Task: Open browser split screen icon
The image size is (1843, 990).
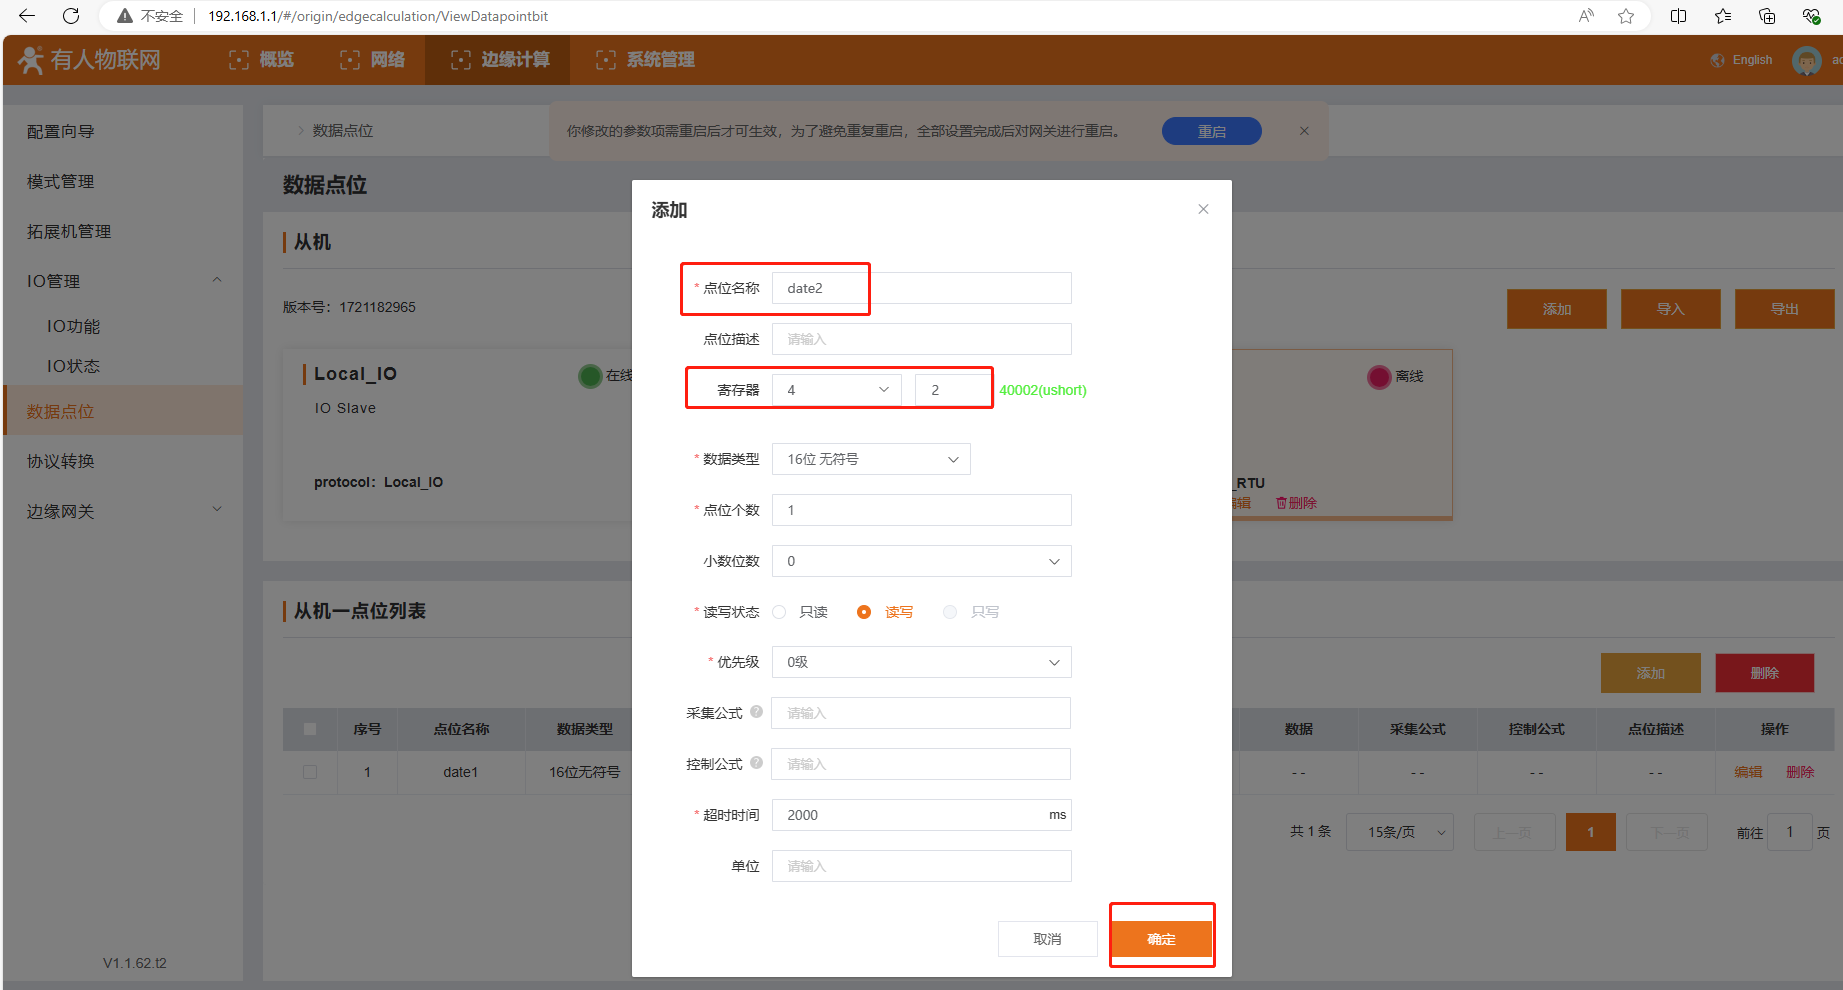Action: click(1678, 16)
